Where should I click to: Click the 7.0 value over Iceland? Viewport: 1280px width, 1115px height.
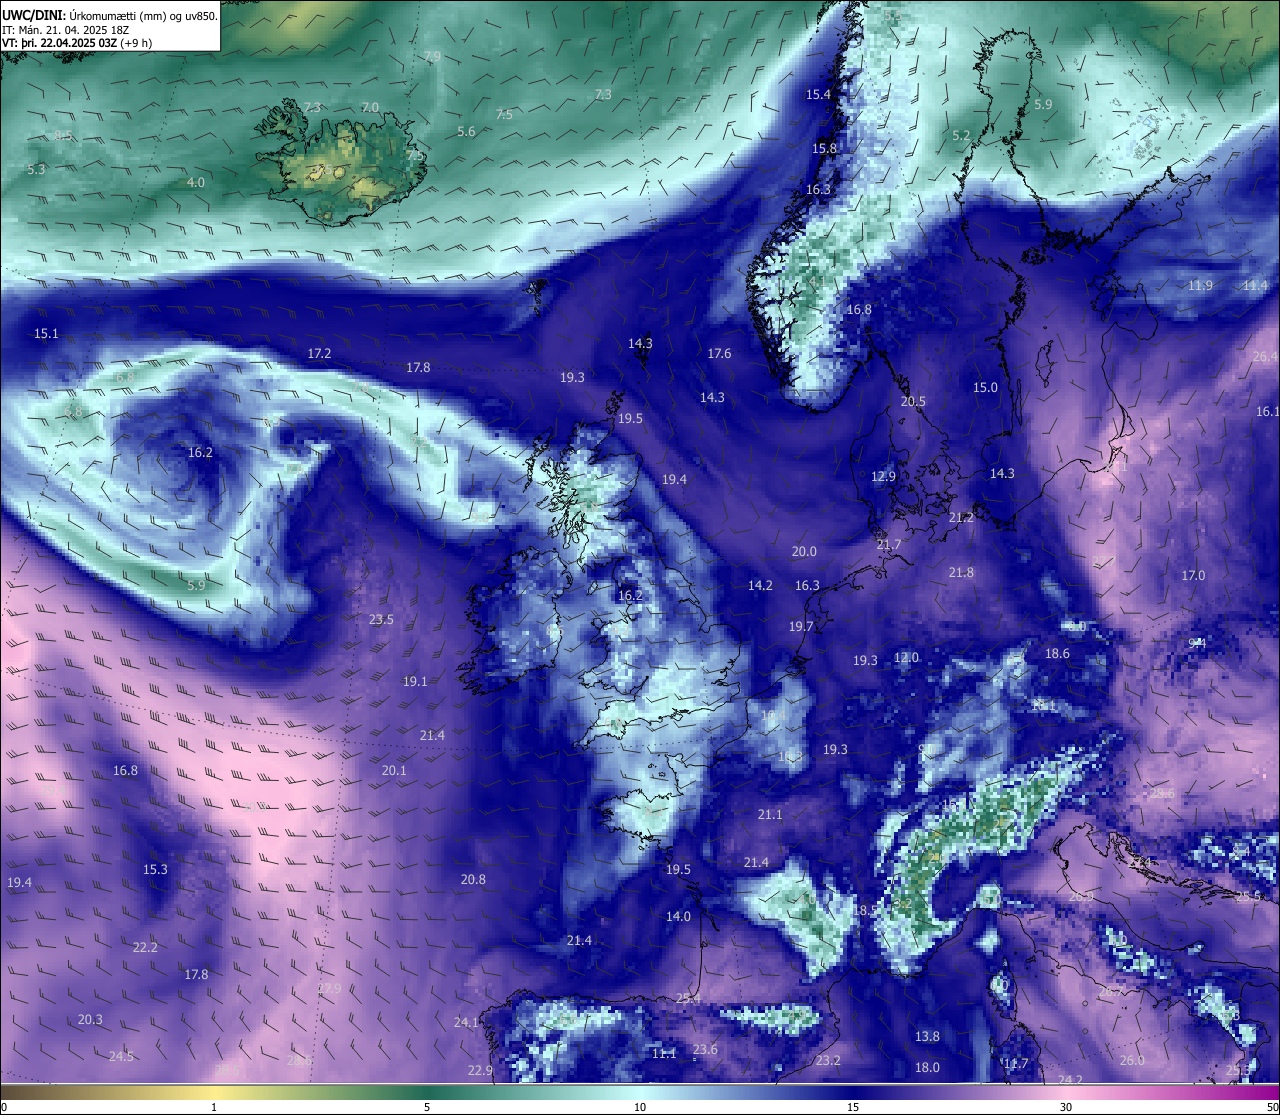[x=370, y=107]
